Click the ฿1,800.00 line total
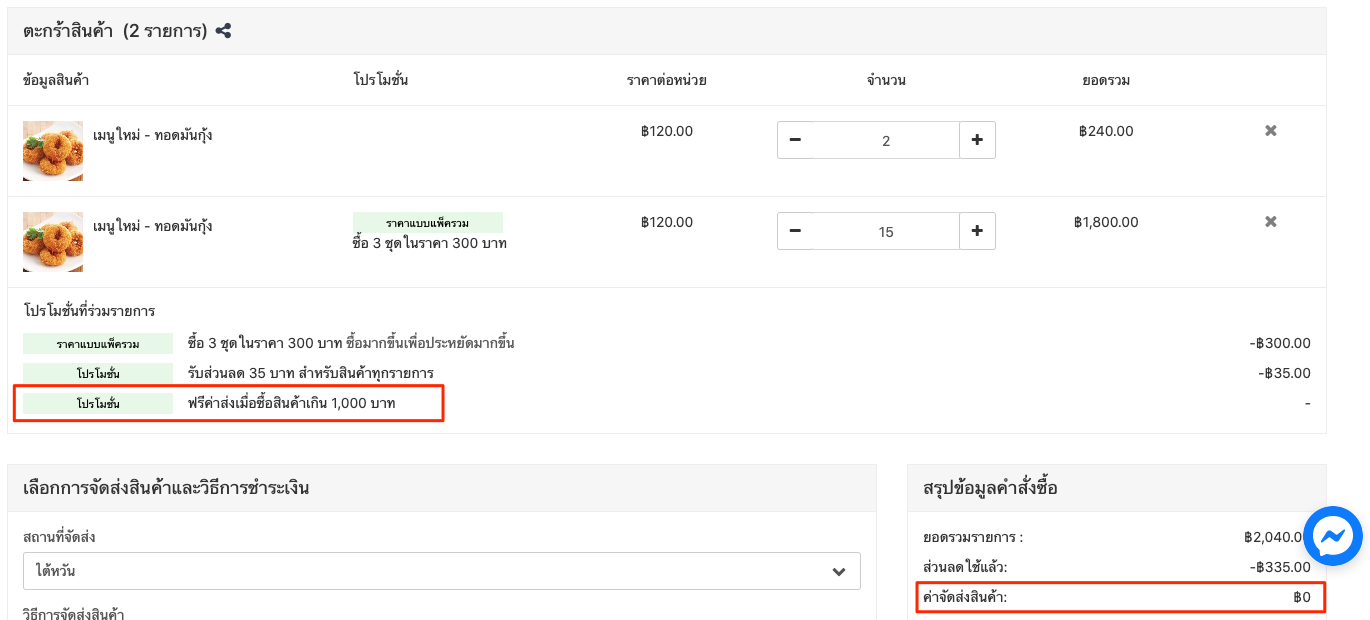The width and height of the screenshot is (1370, 620). click(x=1106, y=222)
